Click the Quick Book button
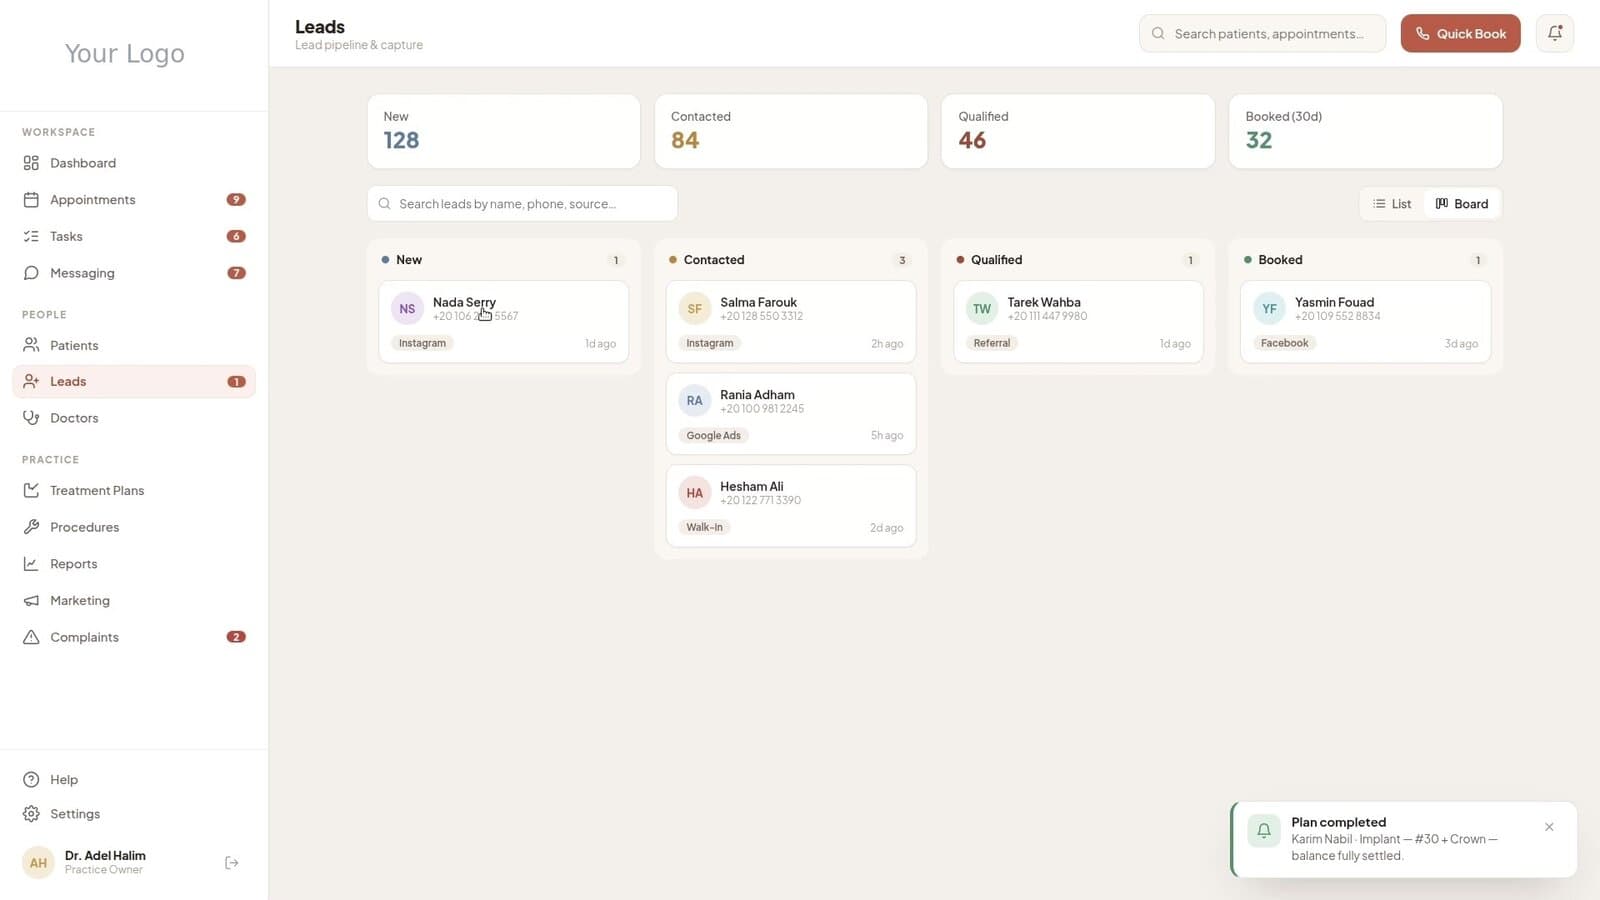 (x=1460, y=33)
